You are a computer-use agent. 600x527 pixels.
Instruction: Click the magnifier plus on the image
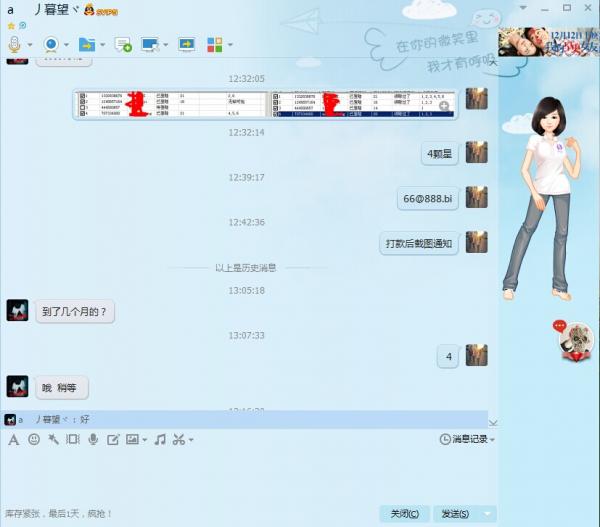click(x=444, y=106)
